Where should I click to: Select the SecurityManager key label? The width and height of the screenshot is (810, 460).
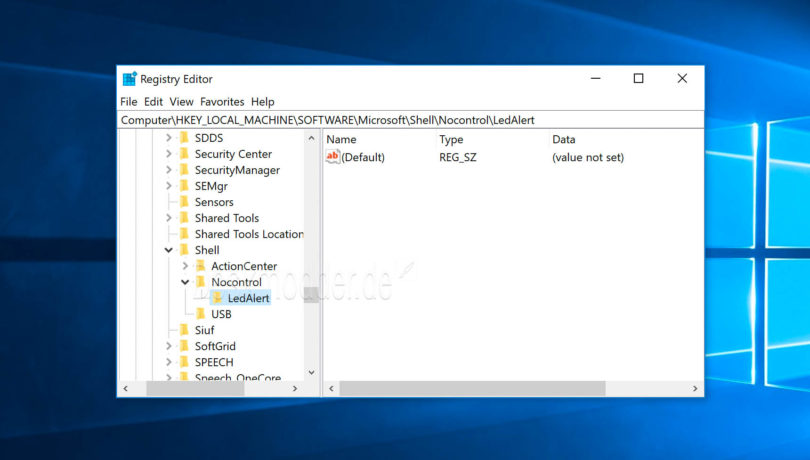(x=237, y=170)
